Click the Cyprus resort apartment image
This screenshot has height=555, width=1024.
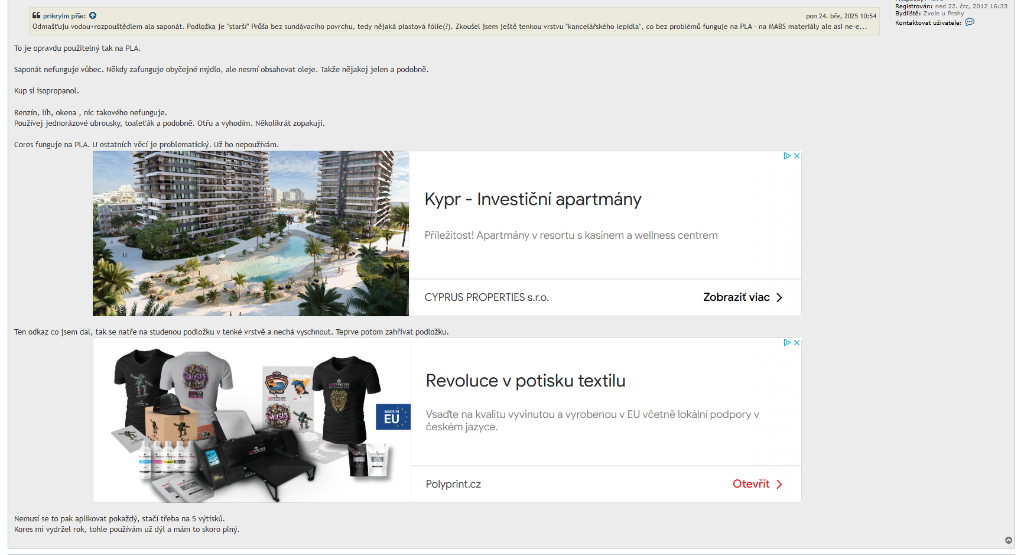point(251,233)
